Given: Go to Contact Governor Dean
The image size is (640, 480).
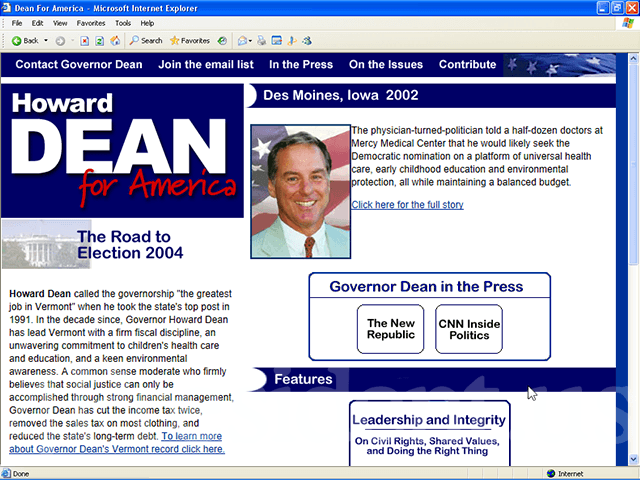Looking at the screenshot, I should point(79,64).
